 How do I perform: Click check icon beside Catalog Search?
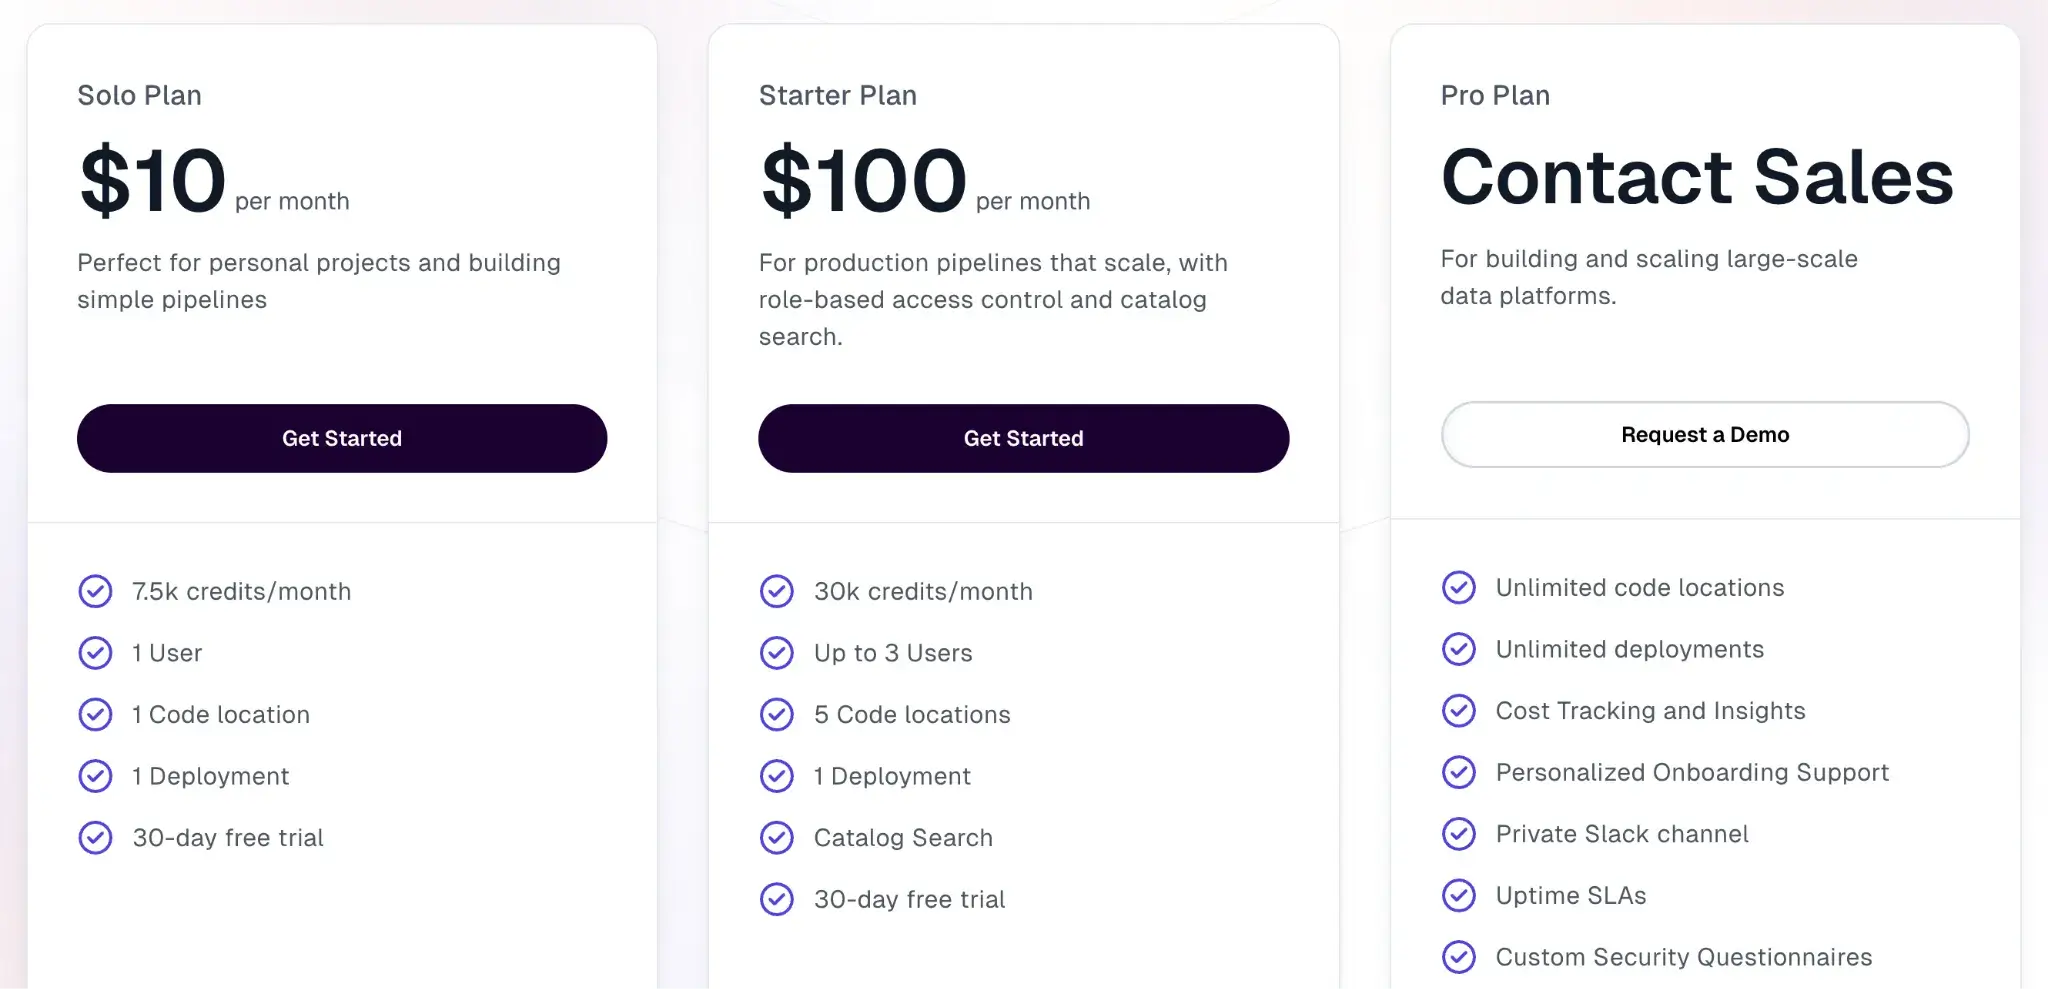[x=777, y=838]
